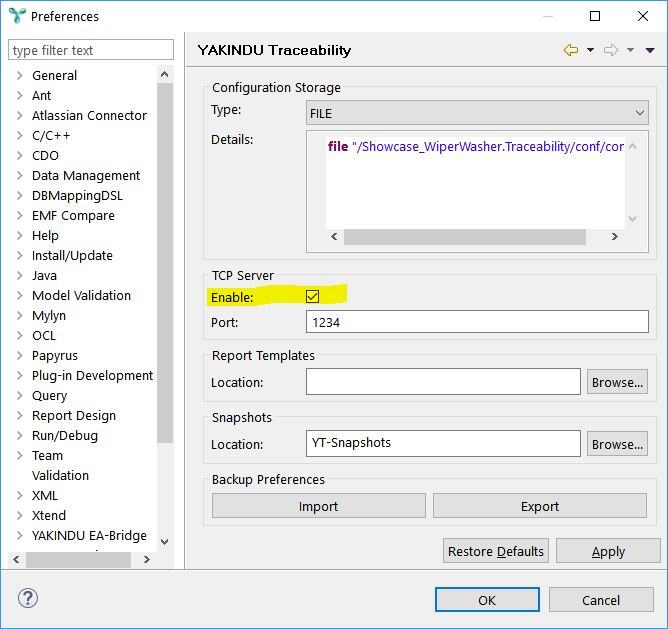Click the back navigation arrow icon
The height and width of the screenshot is (629, 668).
point(571,50)
